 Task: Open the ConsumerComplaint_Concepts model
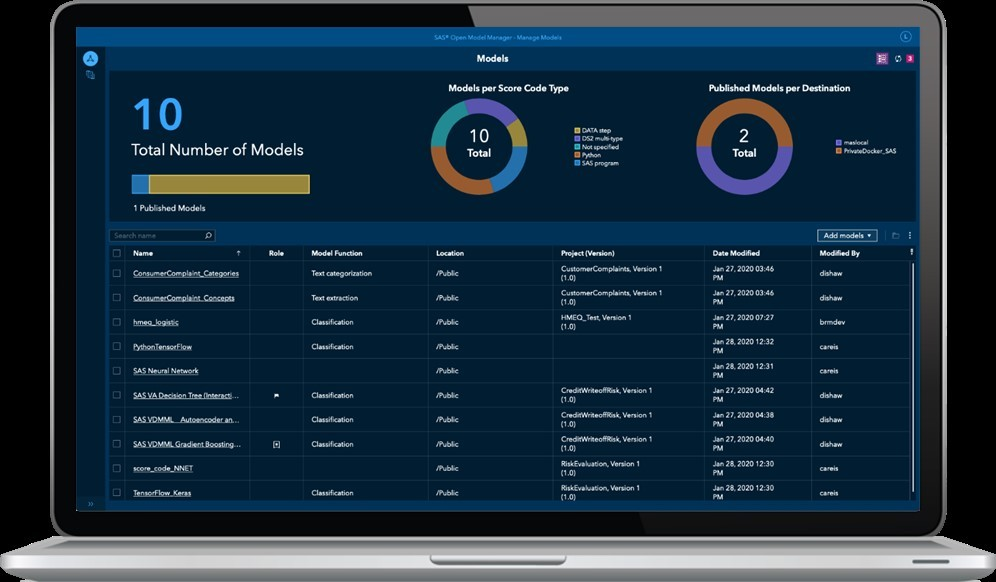click(184, 298)
